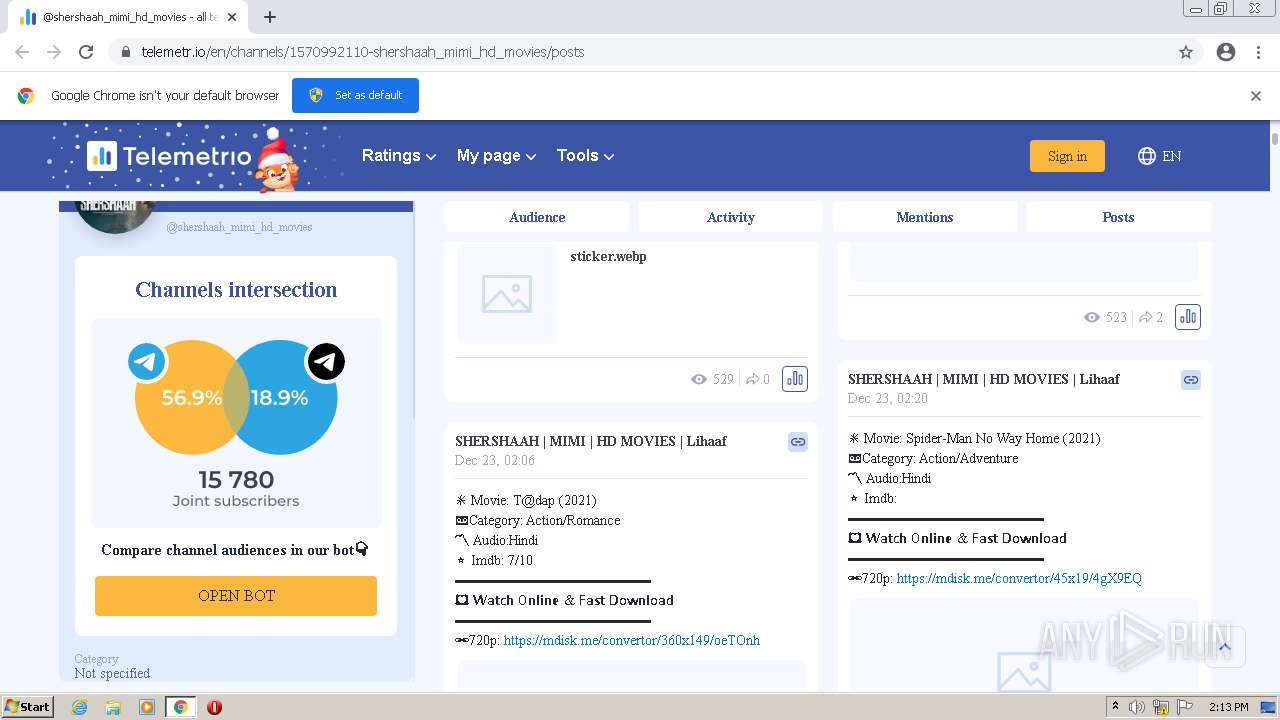The height and width of the screenshot is (720, 1280).
Task: Open the EN language selector
Action: point(1160,156)
